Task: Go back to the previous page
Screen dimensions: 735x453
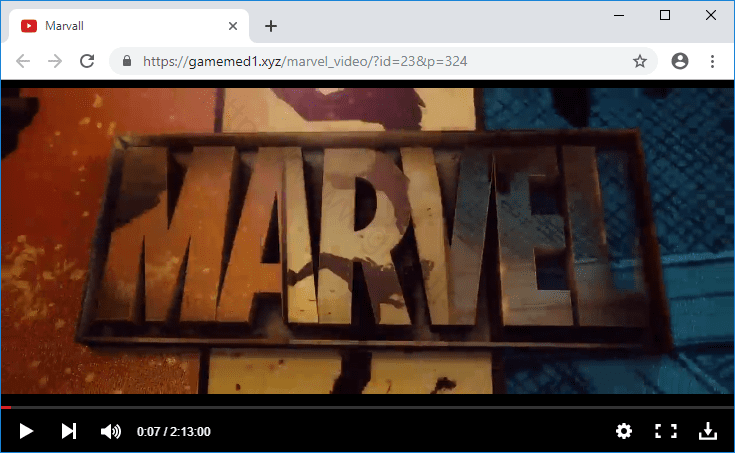Action: click(23, 61)
